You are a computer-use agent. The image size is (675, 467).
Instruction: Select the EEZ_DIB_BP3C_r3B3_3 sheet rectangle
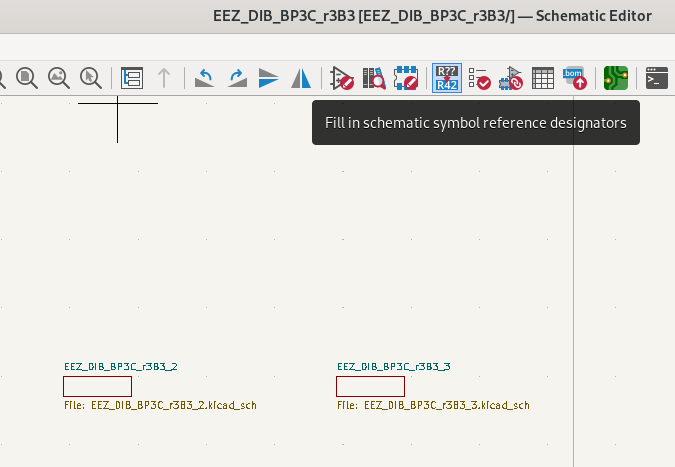(370, 386)
